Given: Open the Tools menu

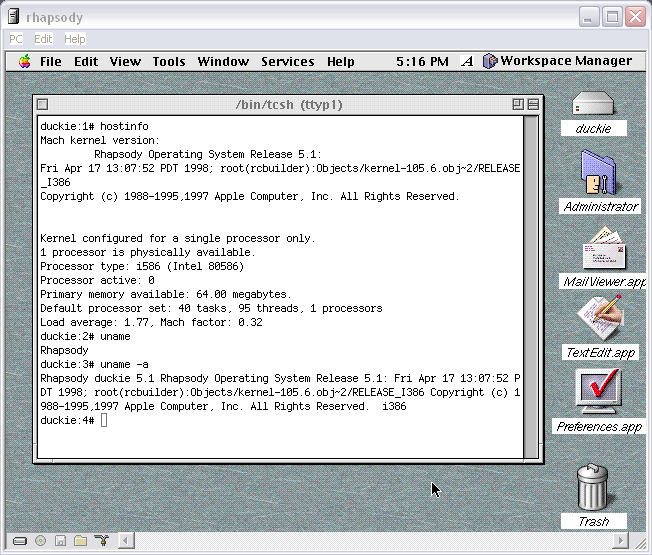Looking at the screenshot, I should click(169, 62).
